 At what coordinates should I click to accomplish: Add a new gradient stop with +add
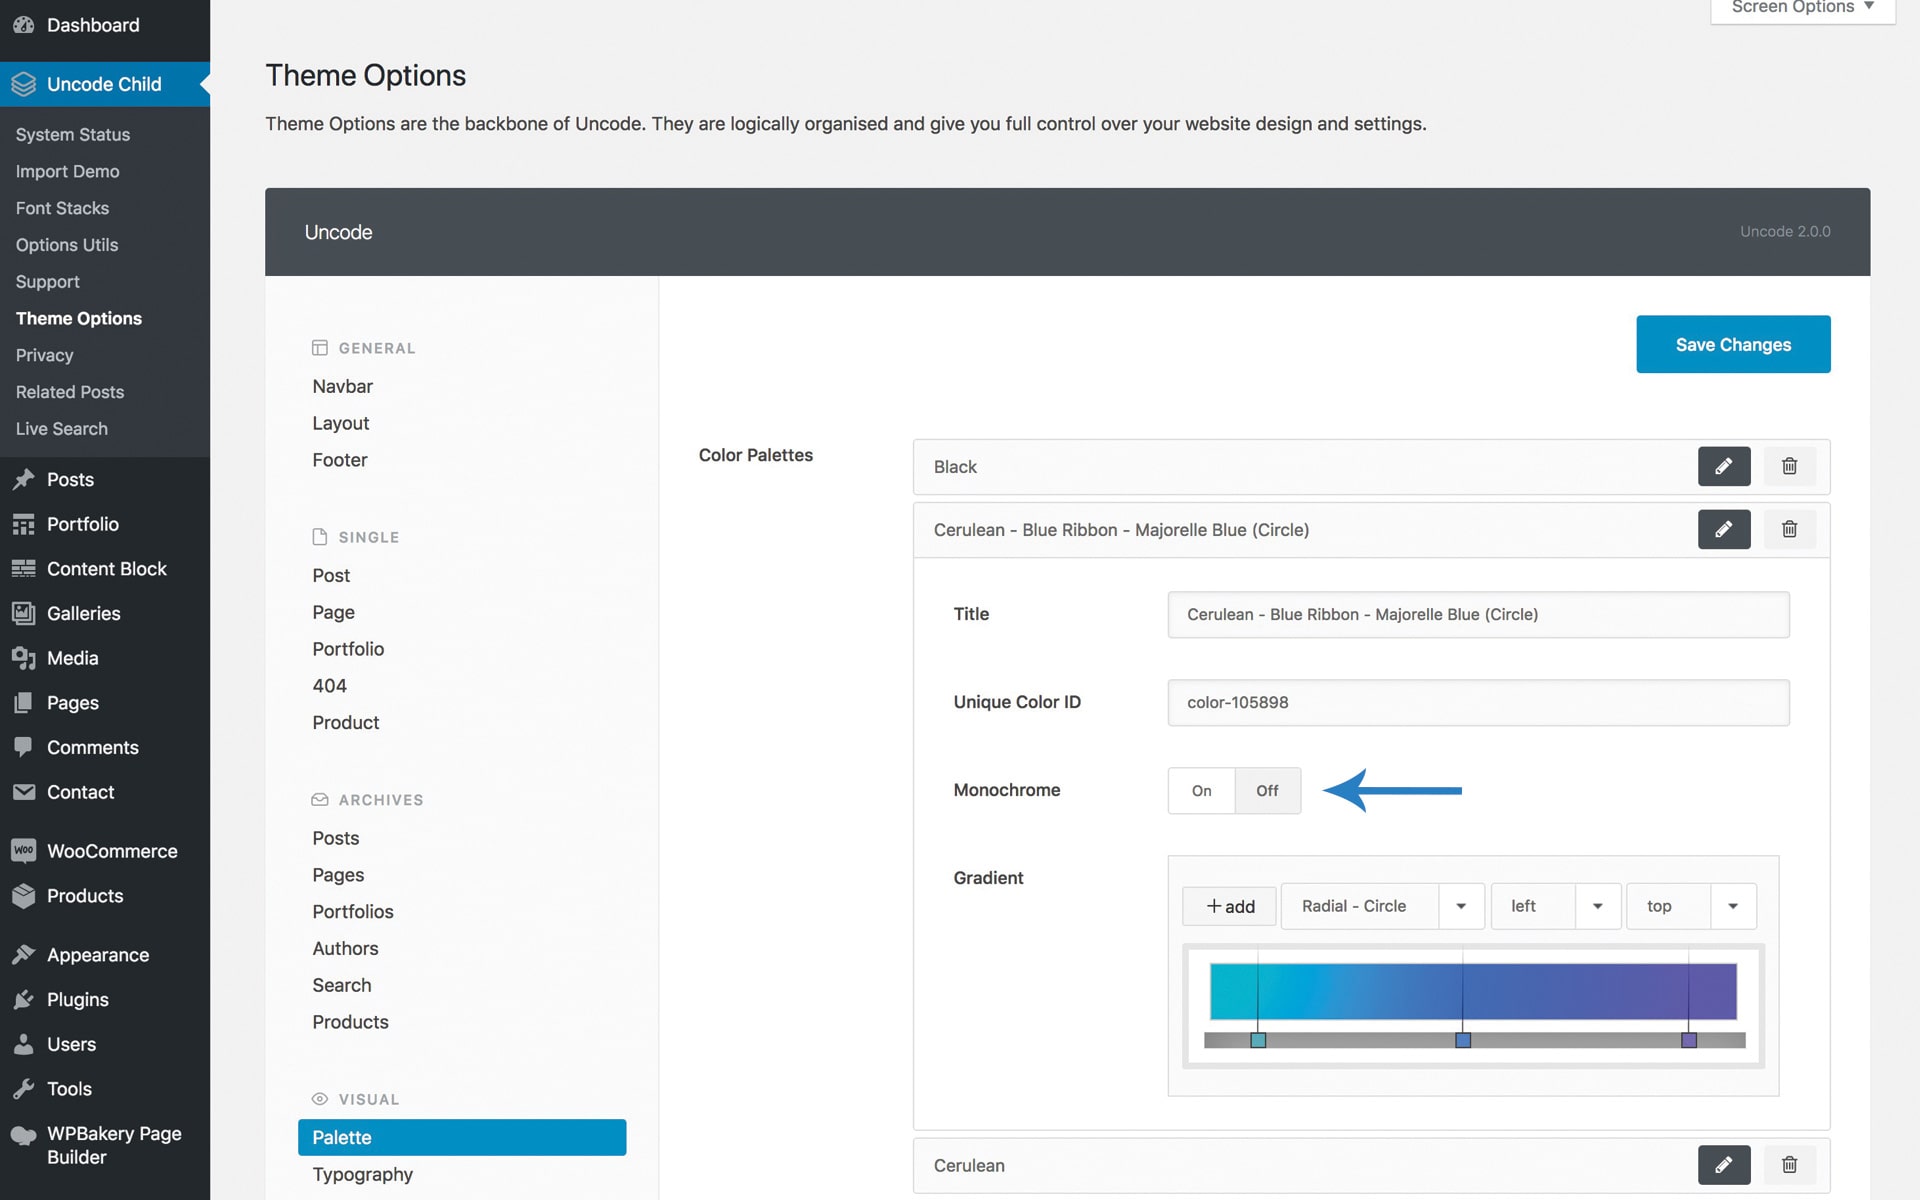1229,906
